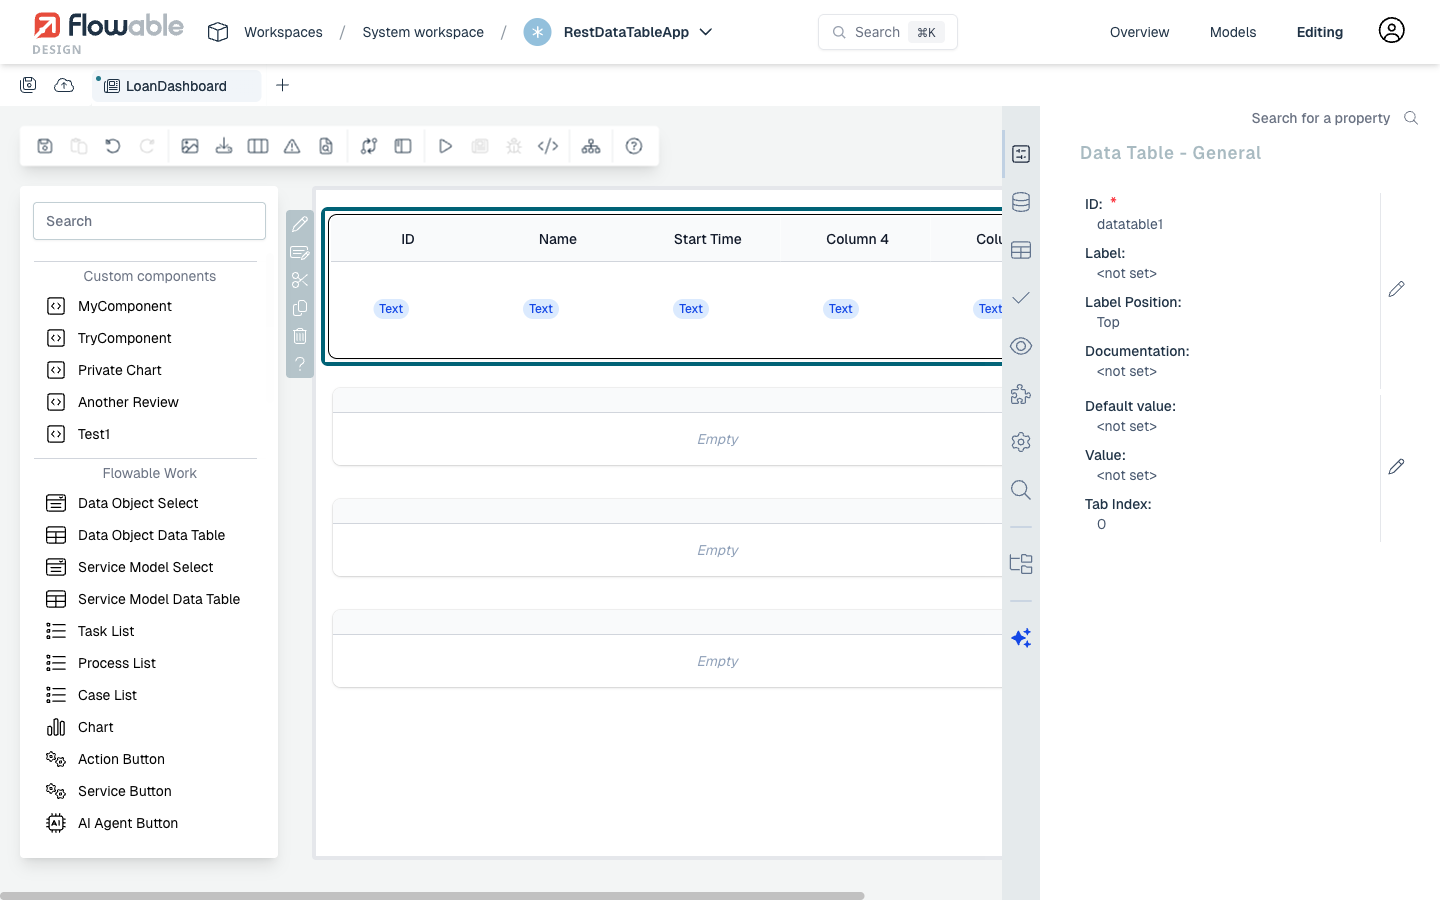Select the LoanDashboard tab
The width and height of the screenshot is (1440, 900).
click(176, 86)
